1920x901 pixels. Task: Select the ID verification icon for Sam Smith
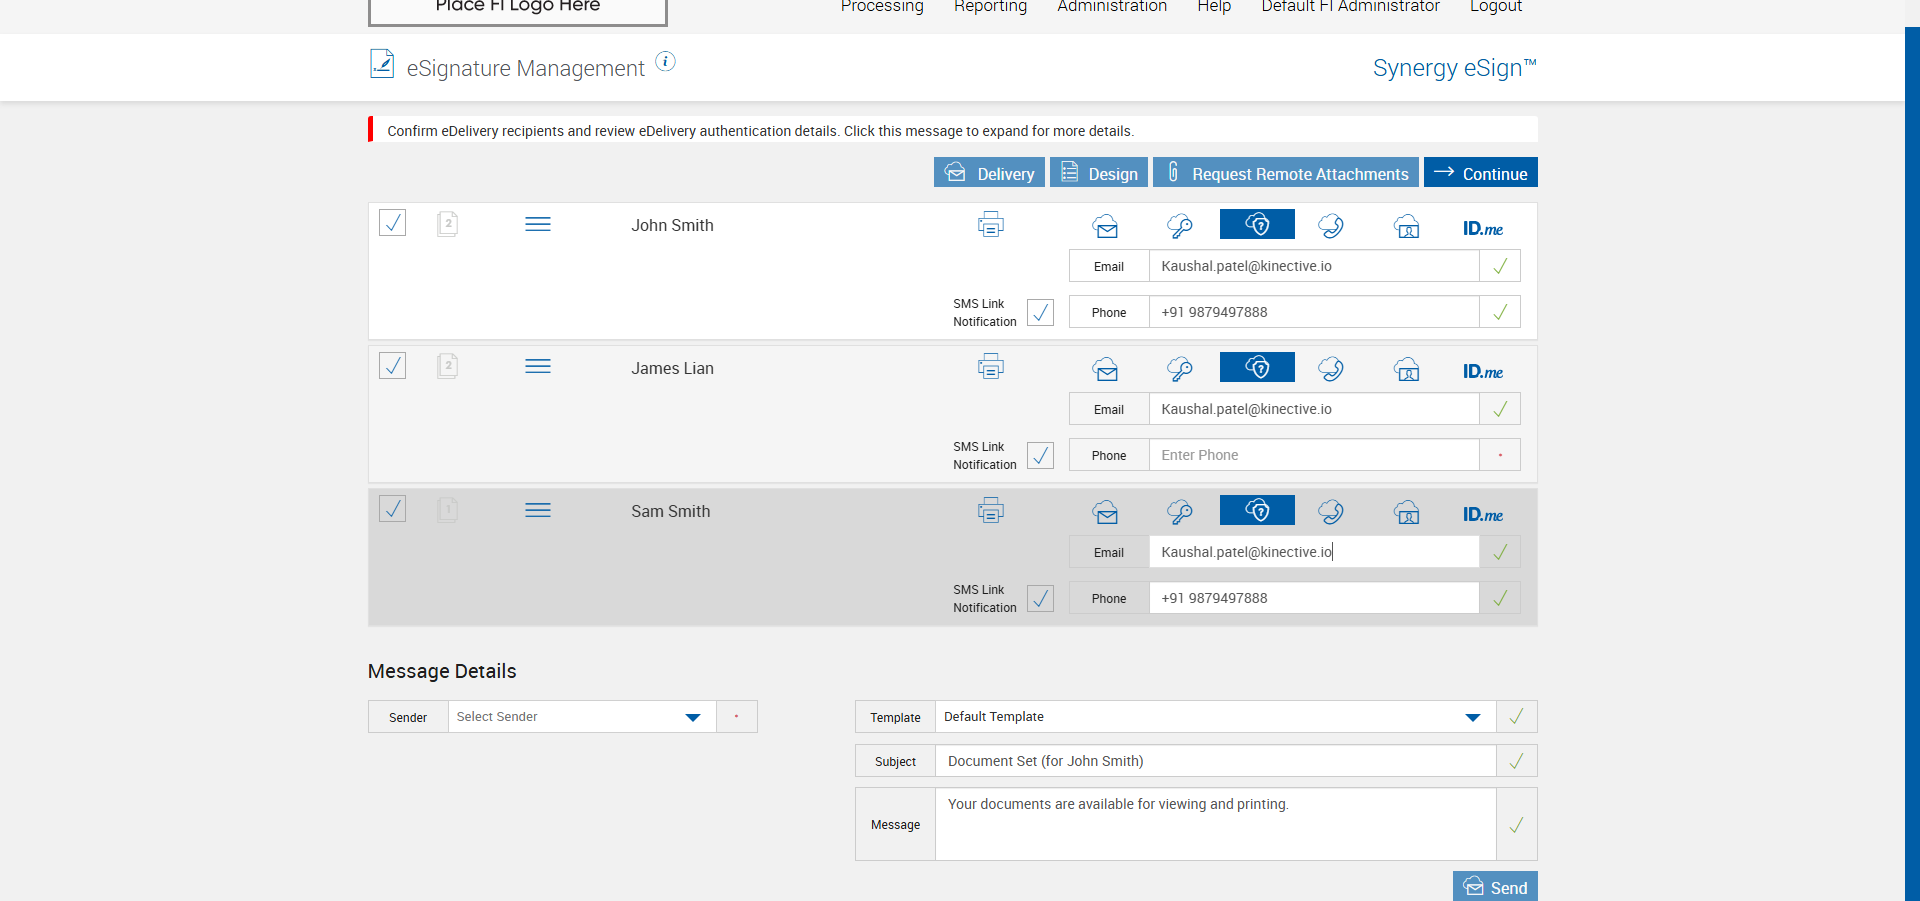point(1407,512)
